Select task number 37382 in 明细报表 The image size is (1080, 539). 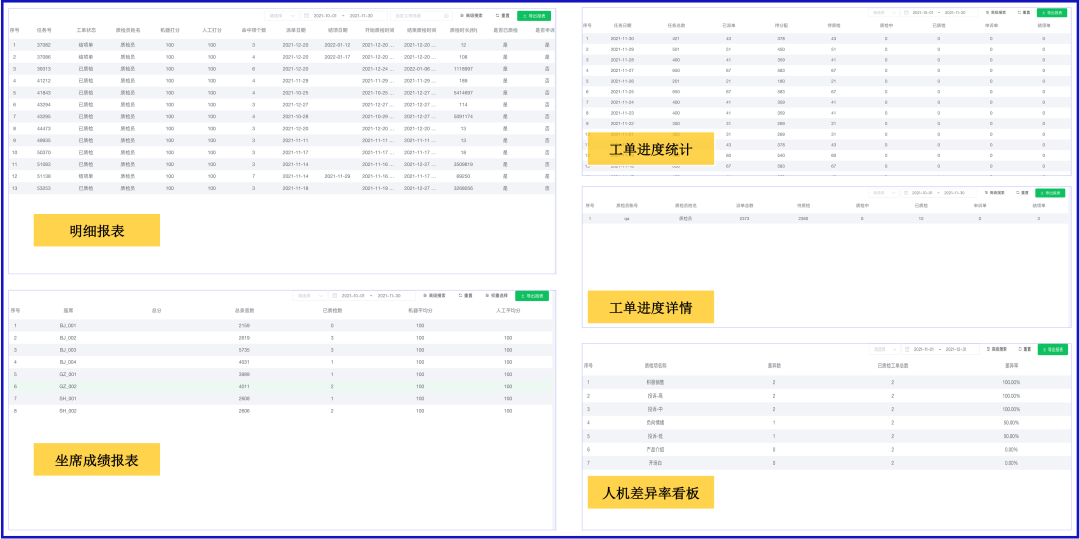(x=43, y=45)
